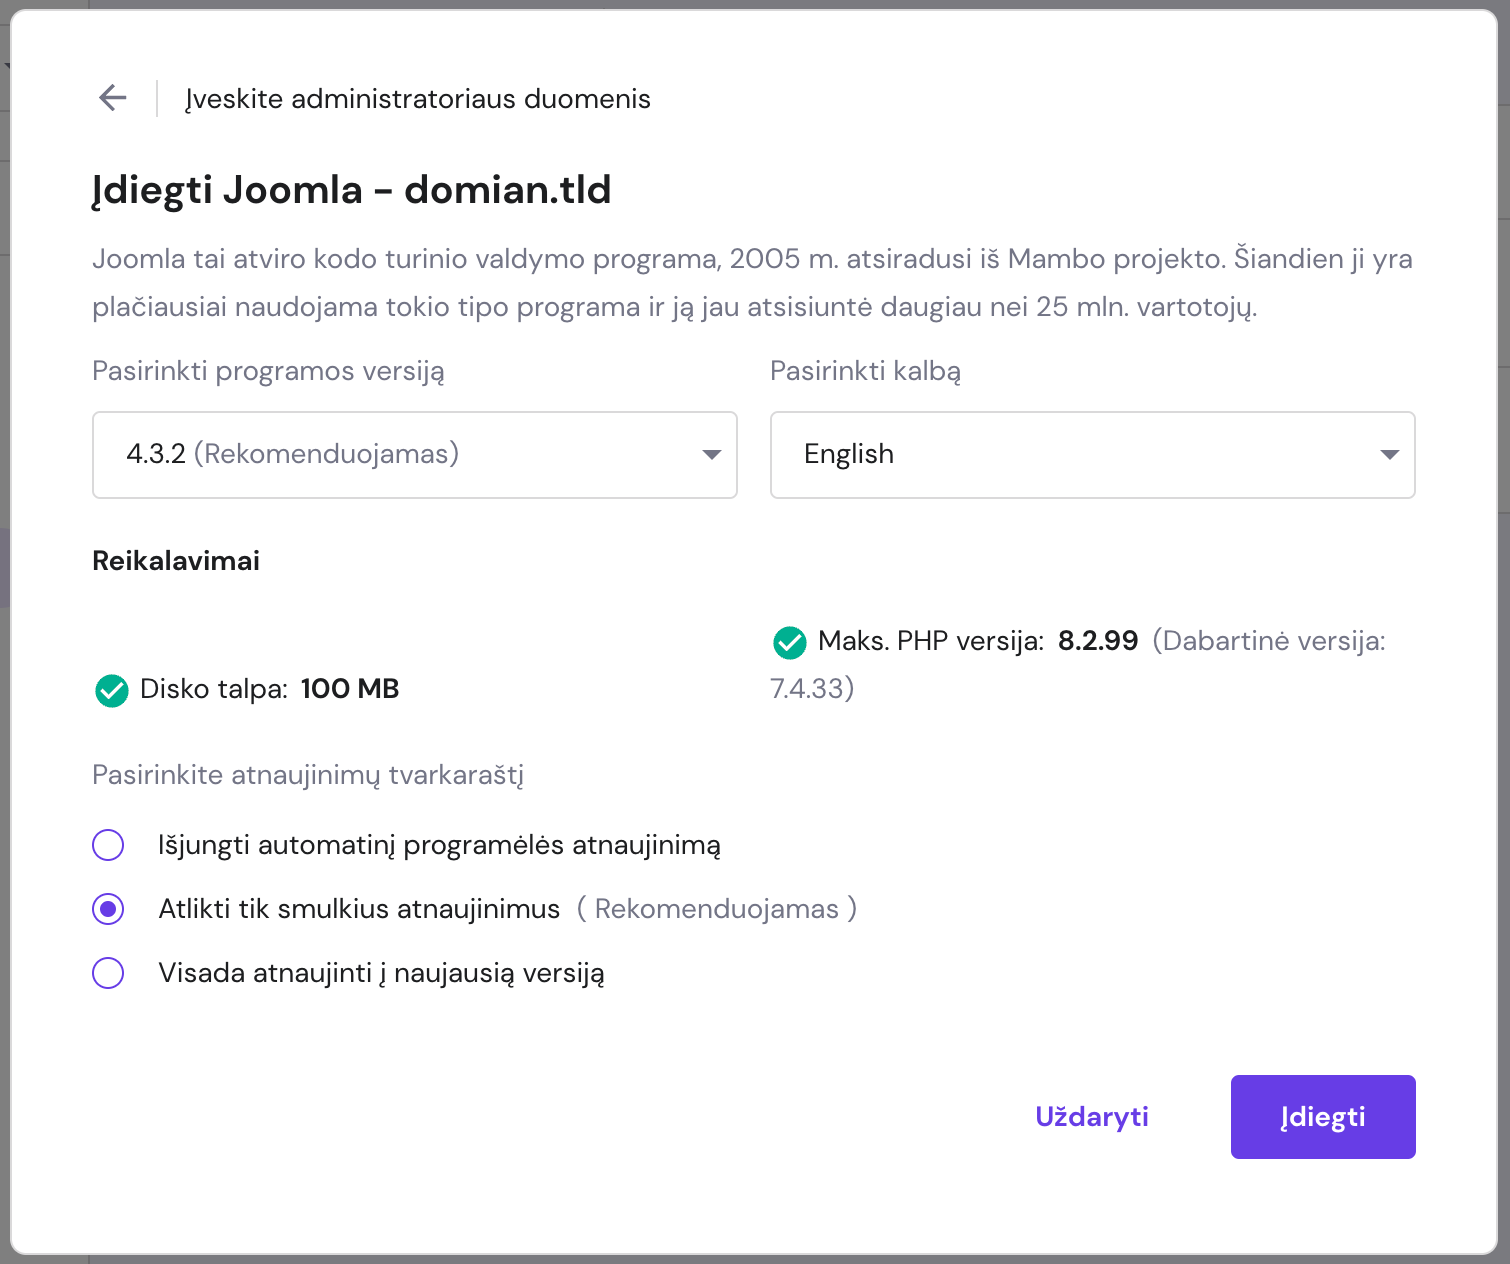Viewport: 1510px width, 1264px height.
Task: Click the 'Rekomenduojamas' label next to minor updates
Action: 716,909
